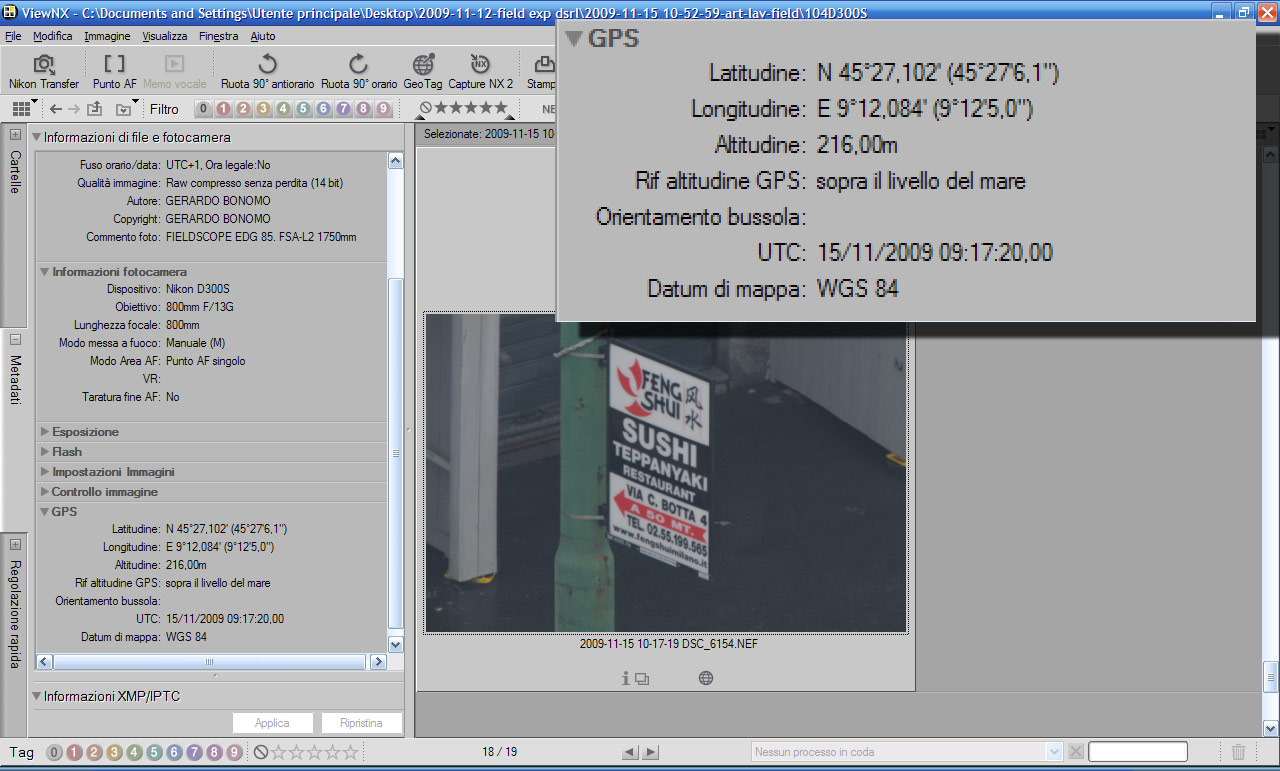
Task: Filter by teal label 5 in Filtro bar
Action: pyautogui.click(x=303, y=109)
